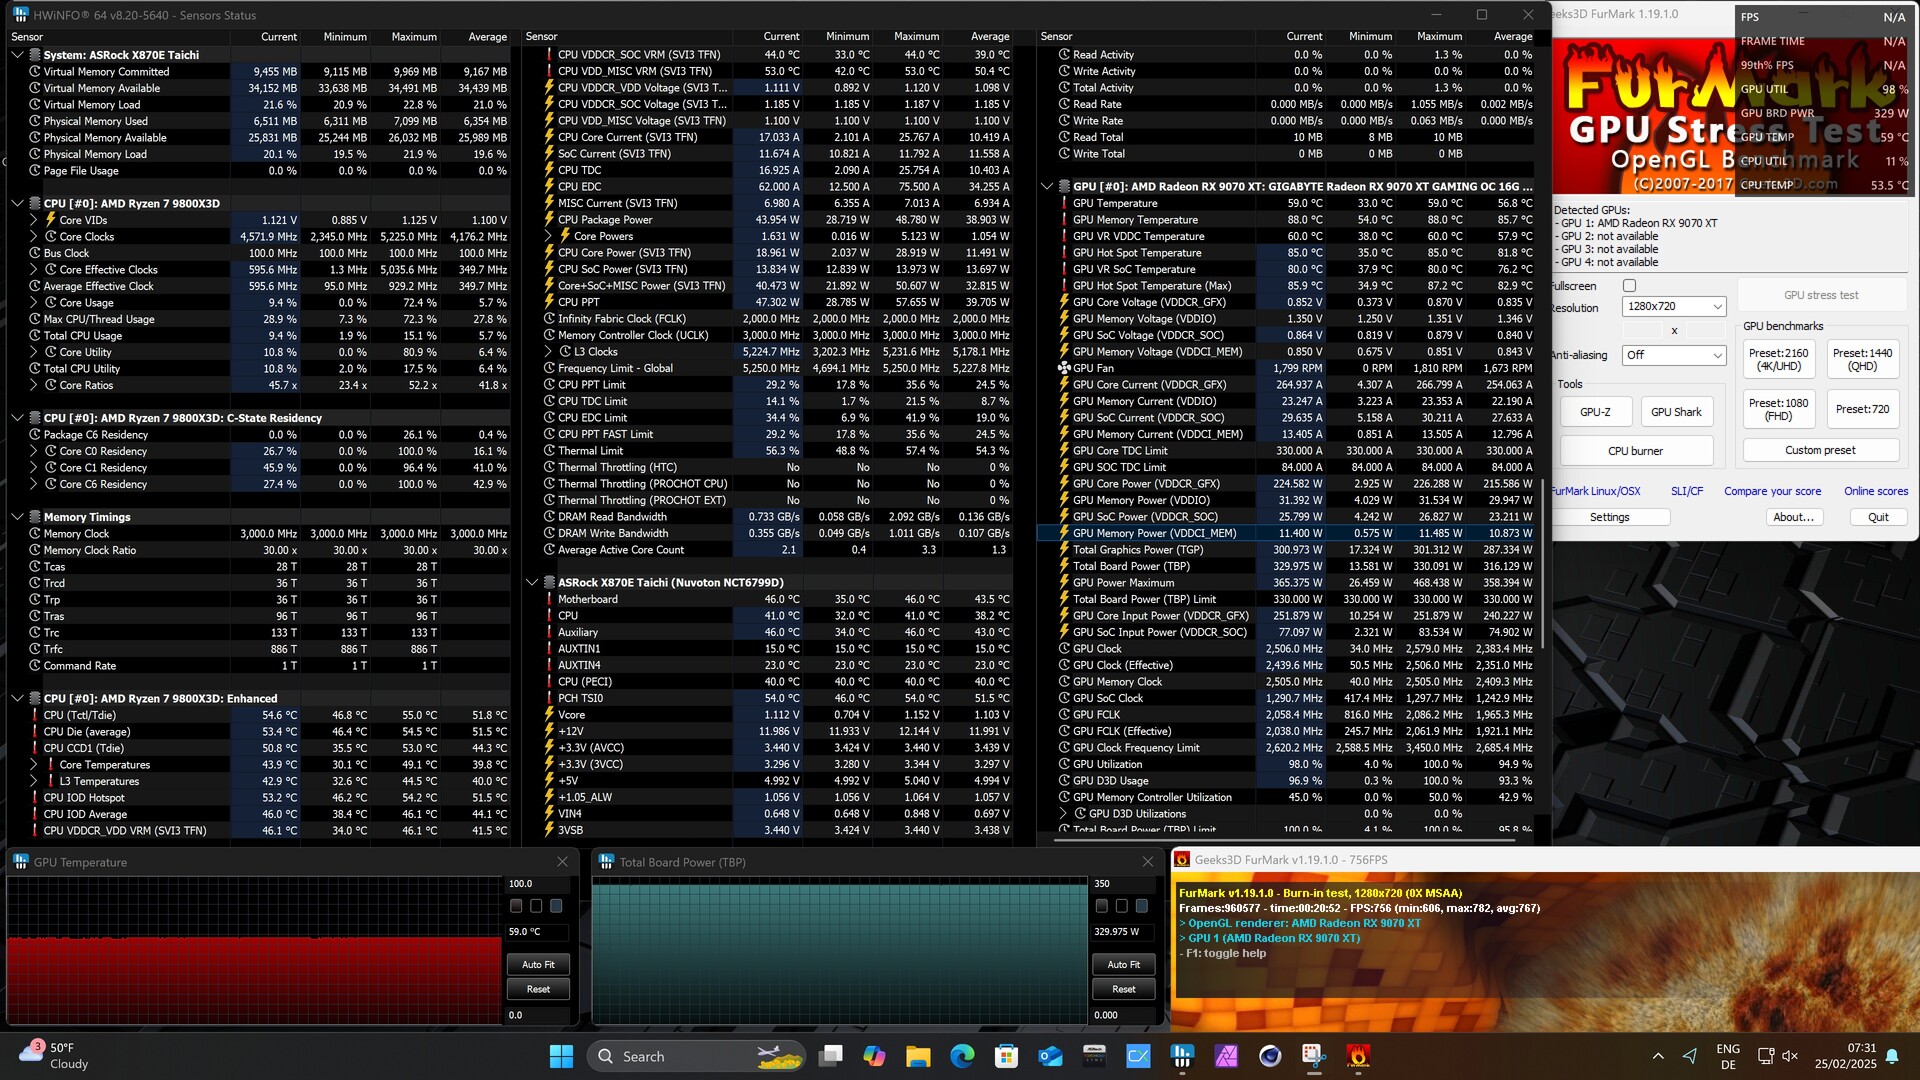The height and width of the screenshot is (1080, 1920).
Task: Select the Total Graphics Power (TGP) row
Action: pos(1286,550)
